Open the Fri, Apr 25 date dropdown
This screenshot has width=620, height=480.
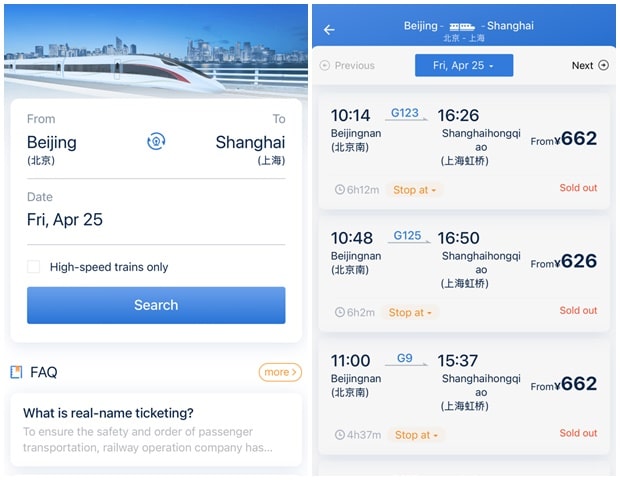(x=464, y=65)
